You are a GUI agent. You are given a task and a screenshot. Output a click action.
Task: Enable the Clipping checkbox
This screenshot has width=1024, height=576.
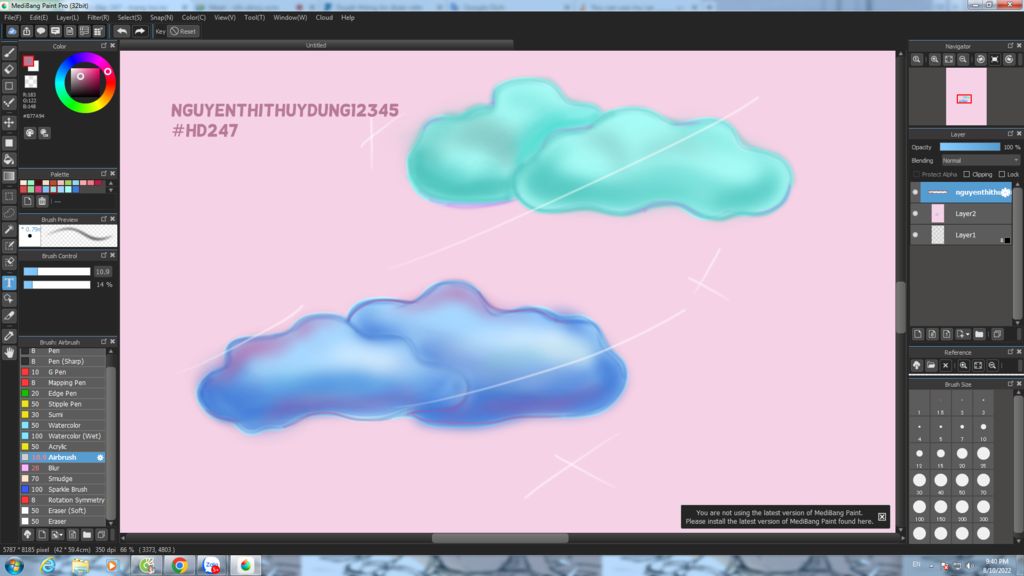967,174
